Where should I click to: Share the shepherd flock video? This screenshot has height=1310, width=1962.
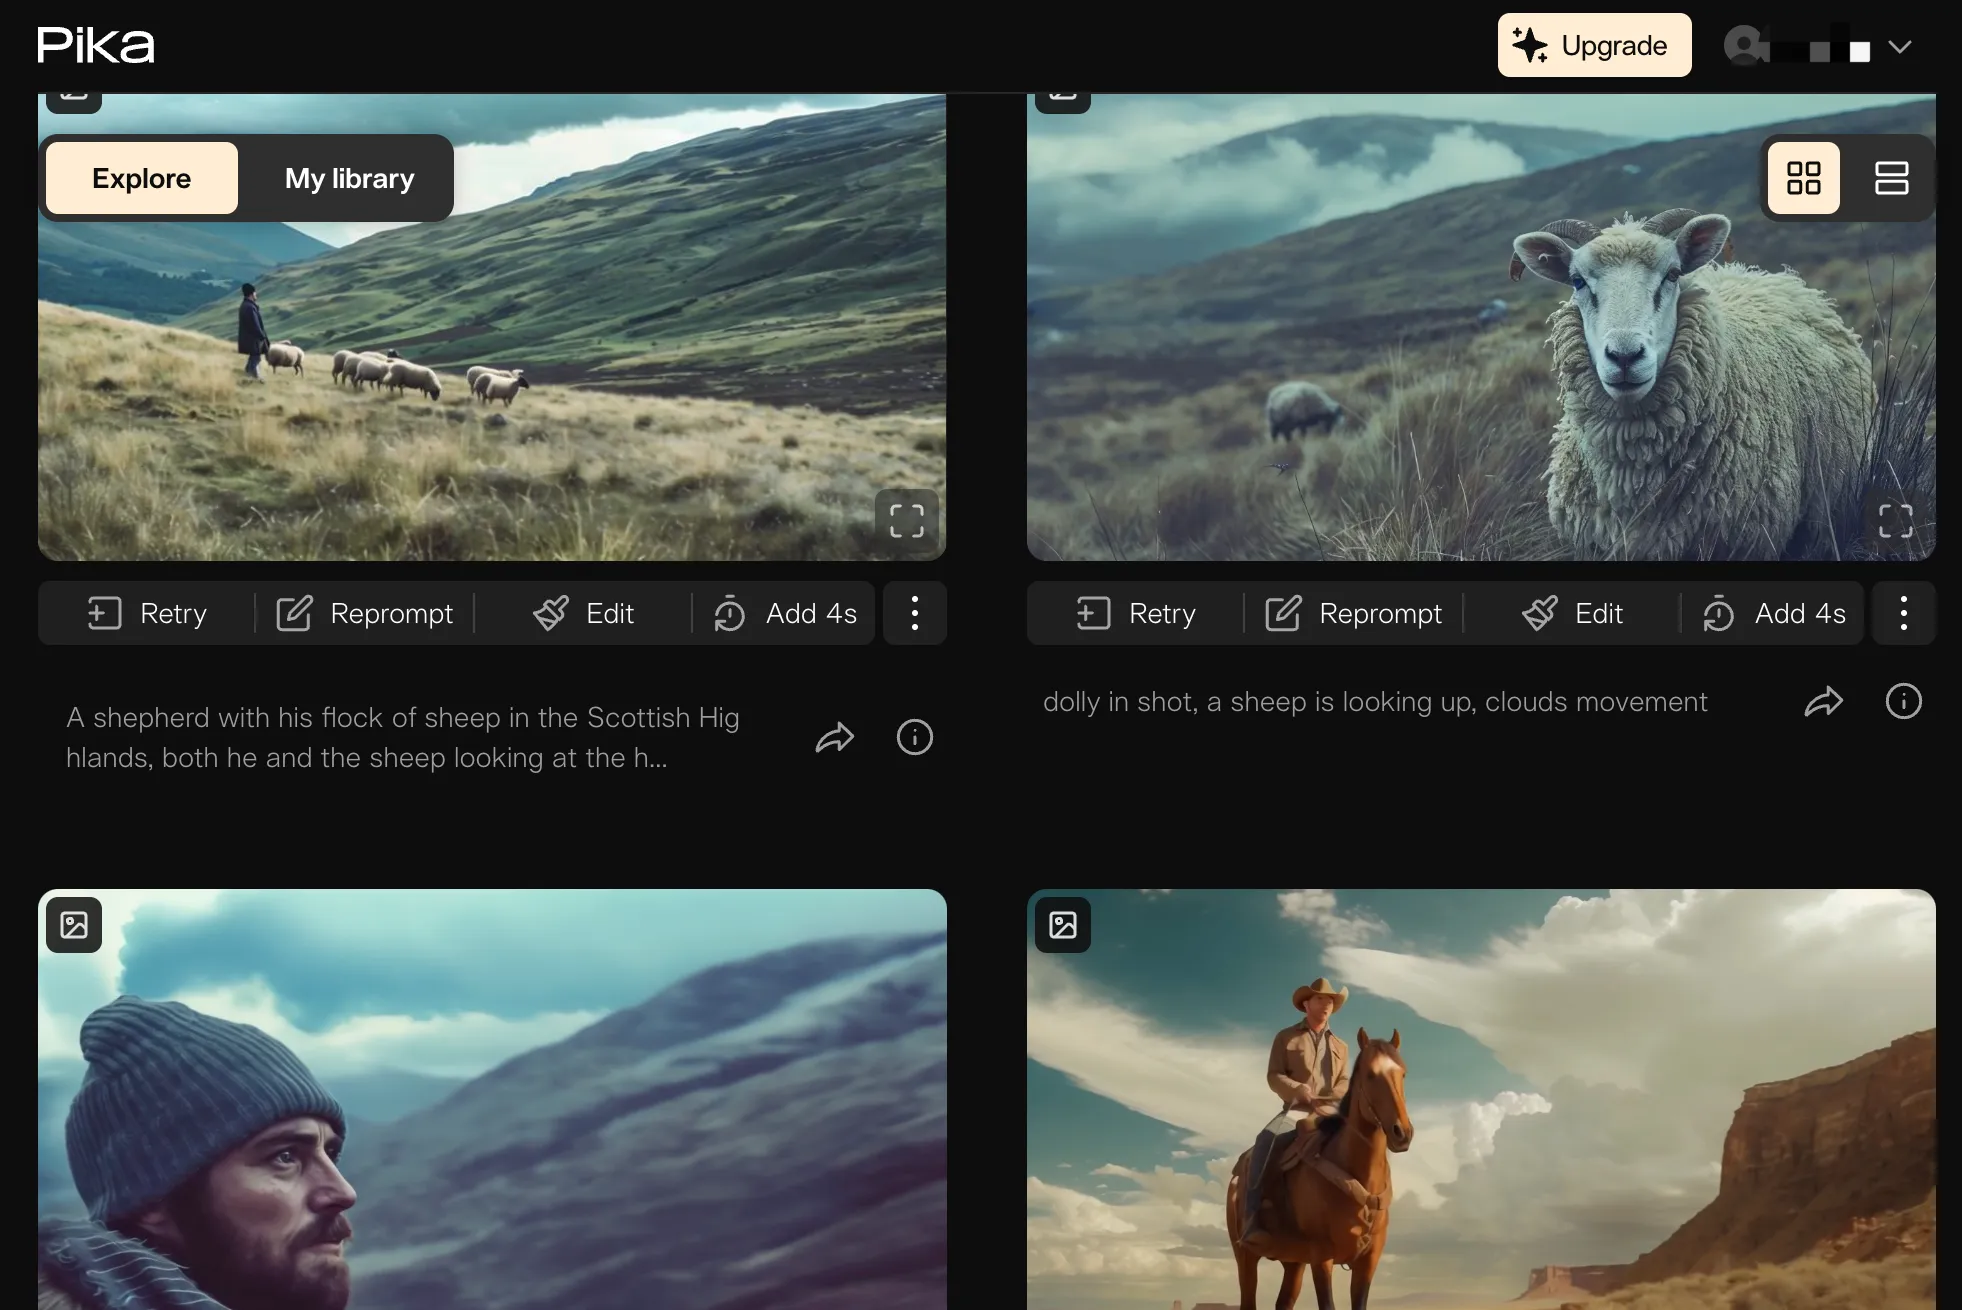click(834, 737)
